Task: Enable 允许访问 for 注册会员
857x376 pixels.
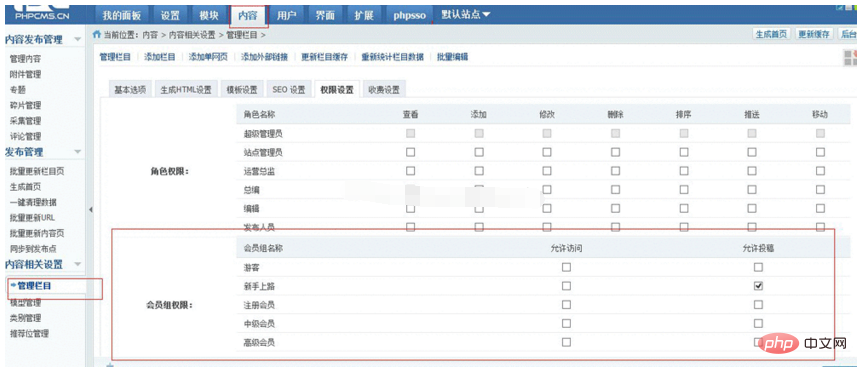Action: pos(566,304)
